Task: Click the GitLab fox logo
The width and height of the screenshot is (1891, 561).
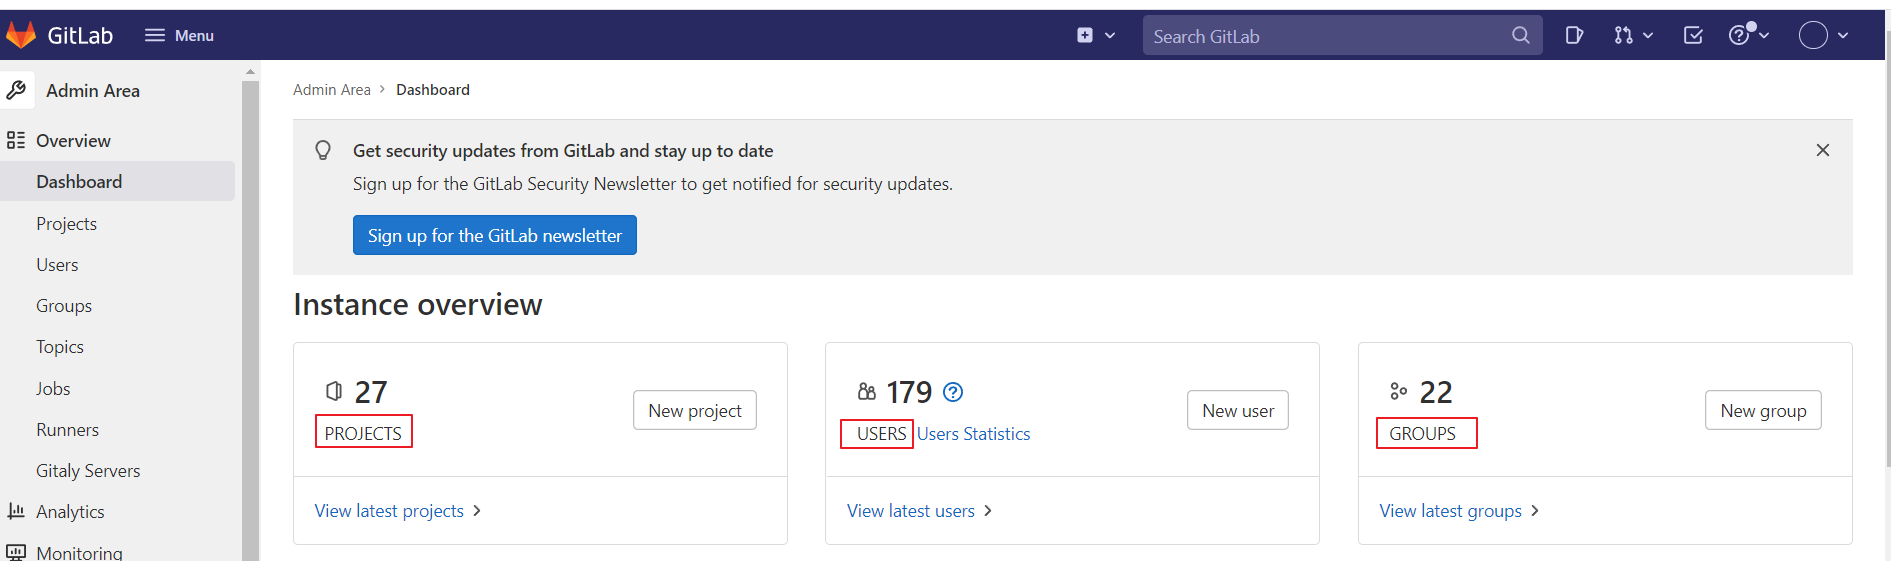Action: click(21, 35)
